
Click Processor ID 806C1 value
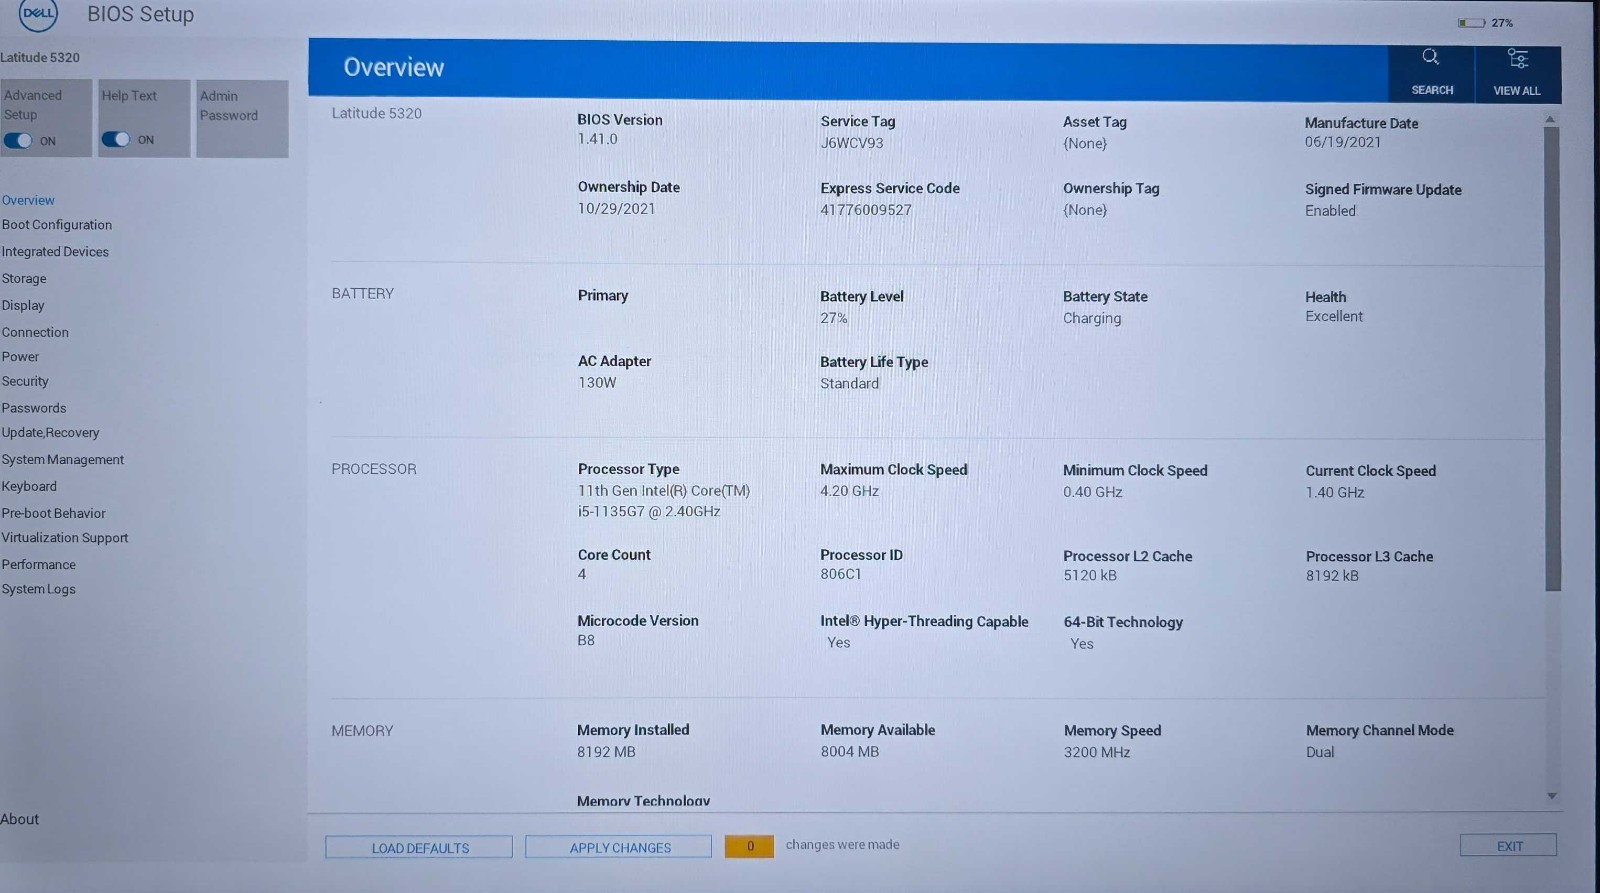coord(841,574)
